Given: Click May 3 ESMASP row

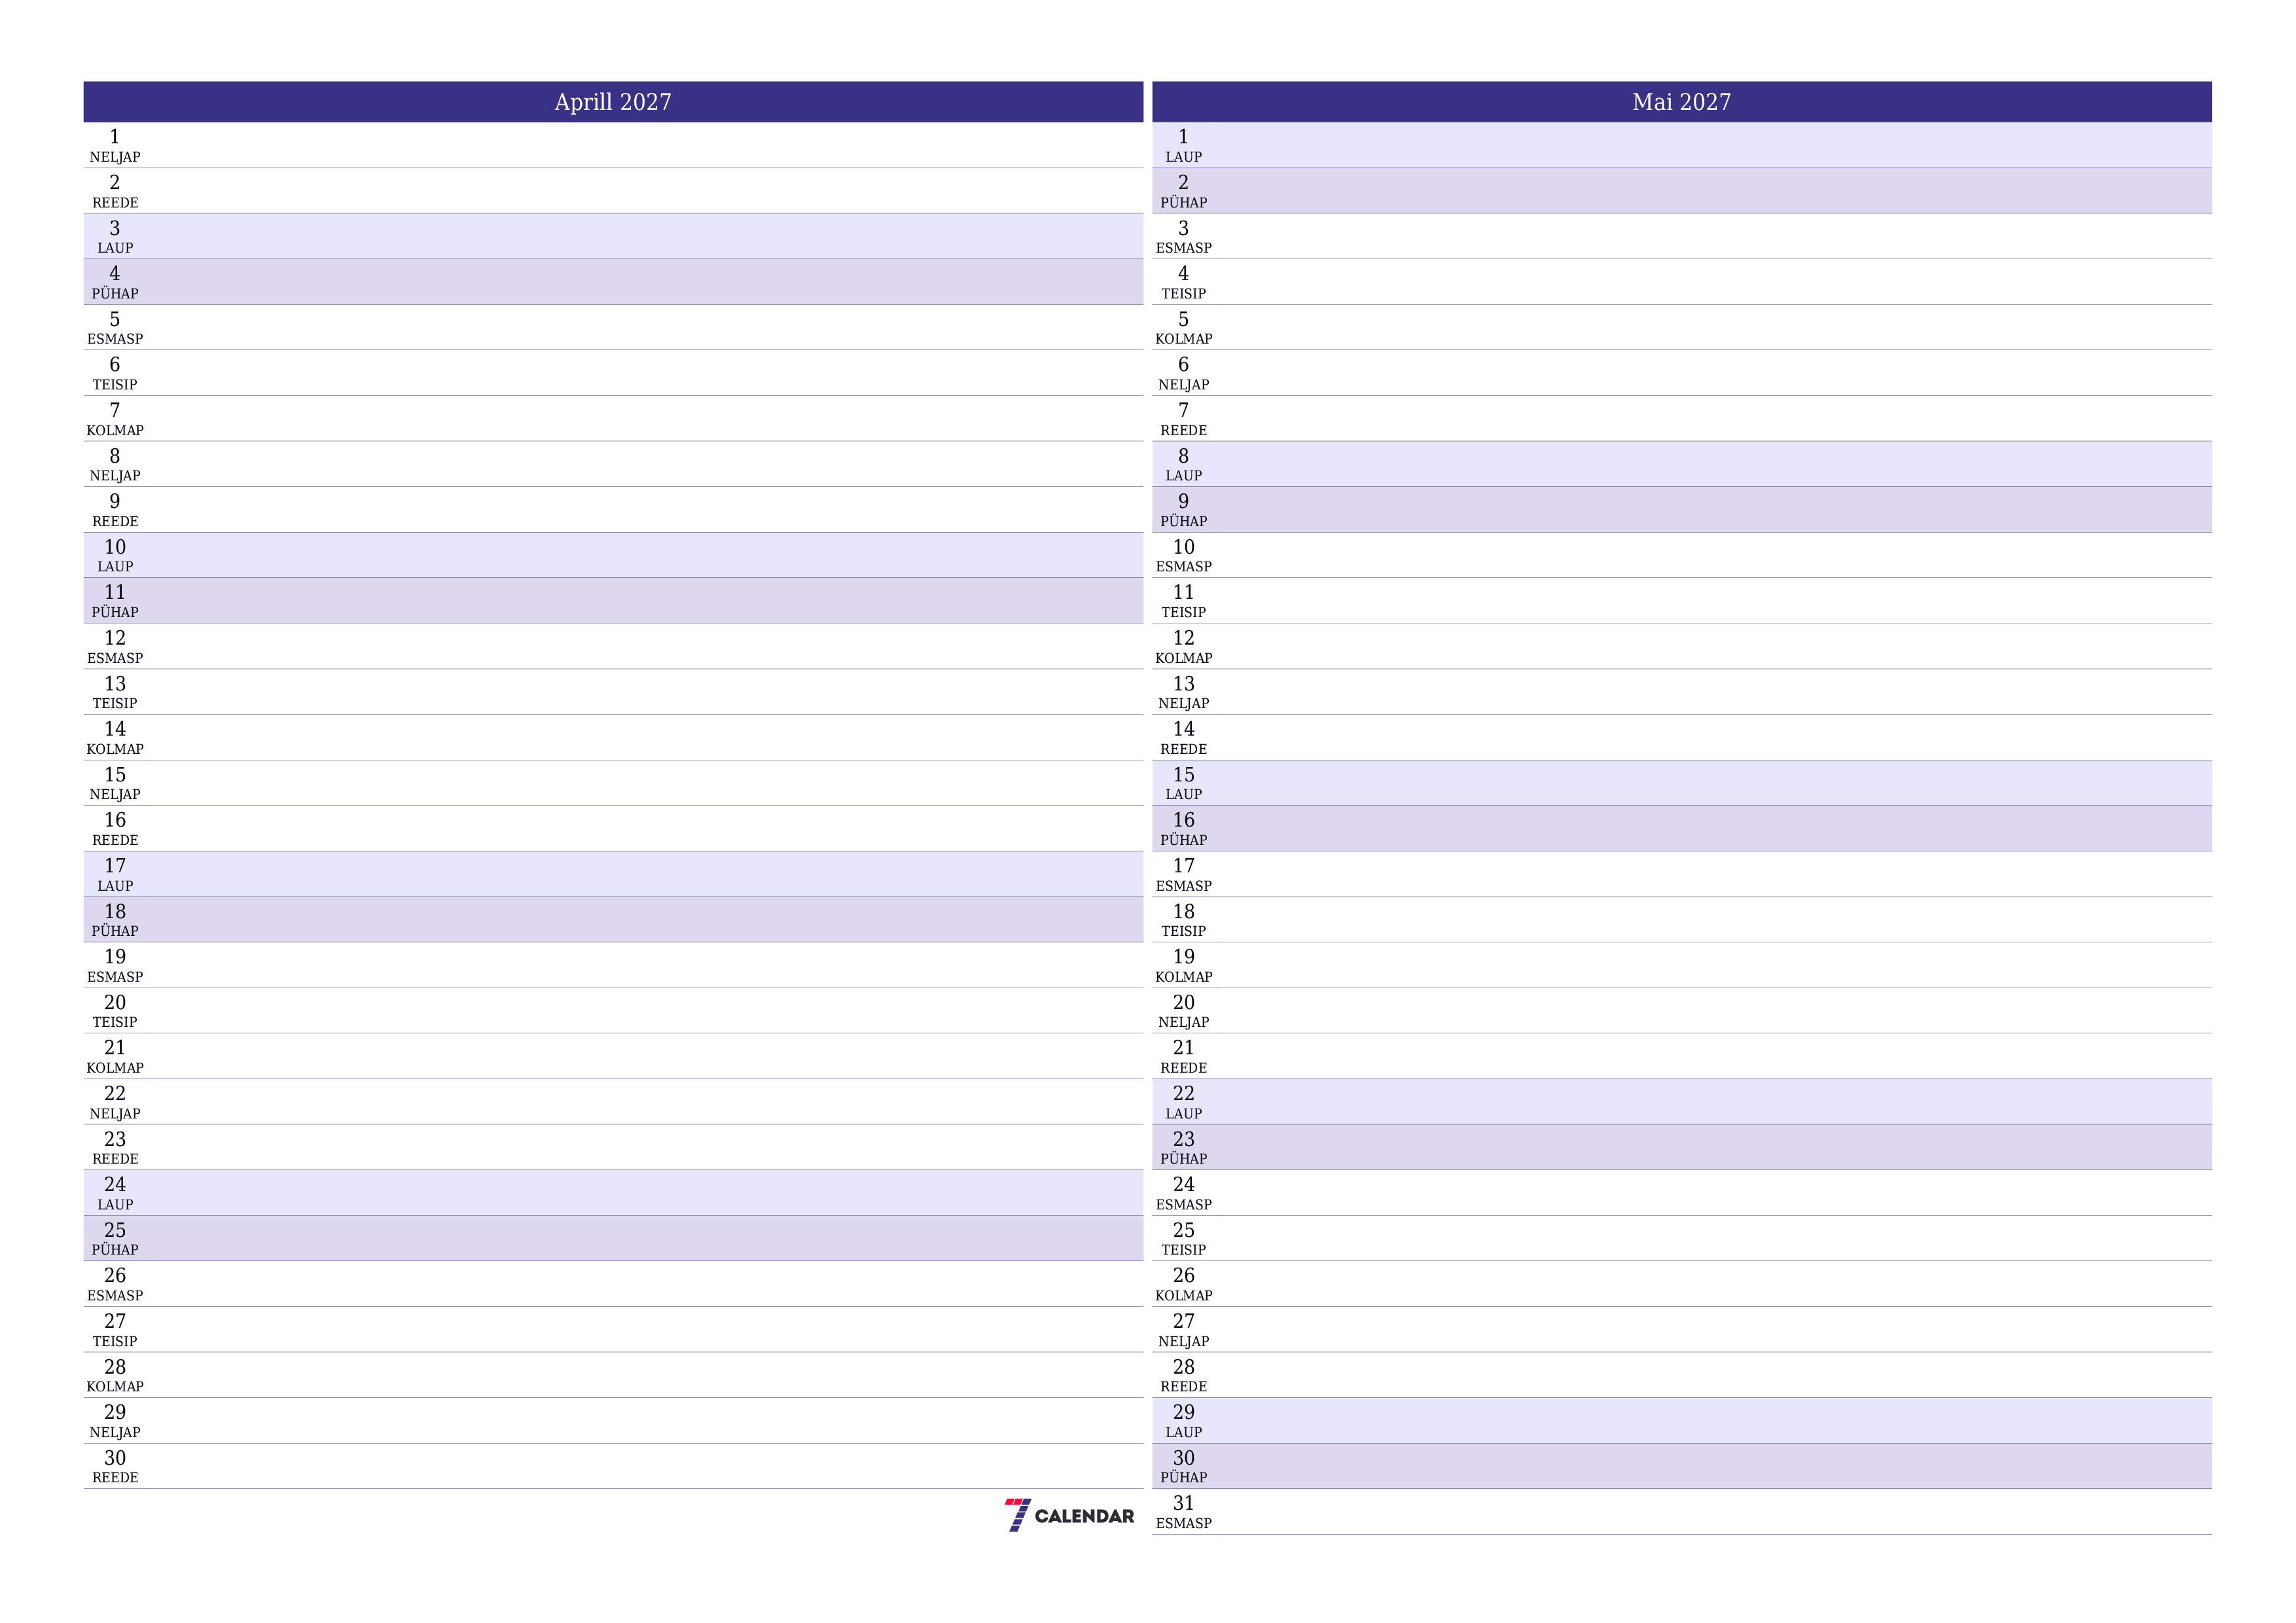Looking at the screenshot, I should [1682, 236].
